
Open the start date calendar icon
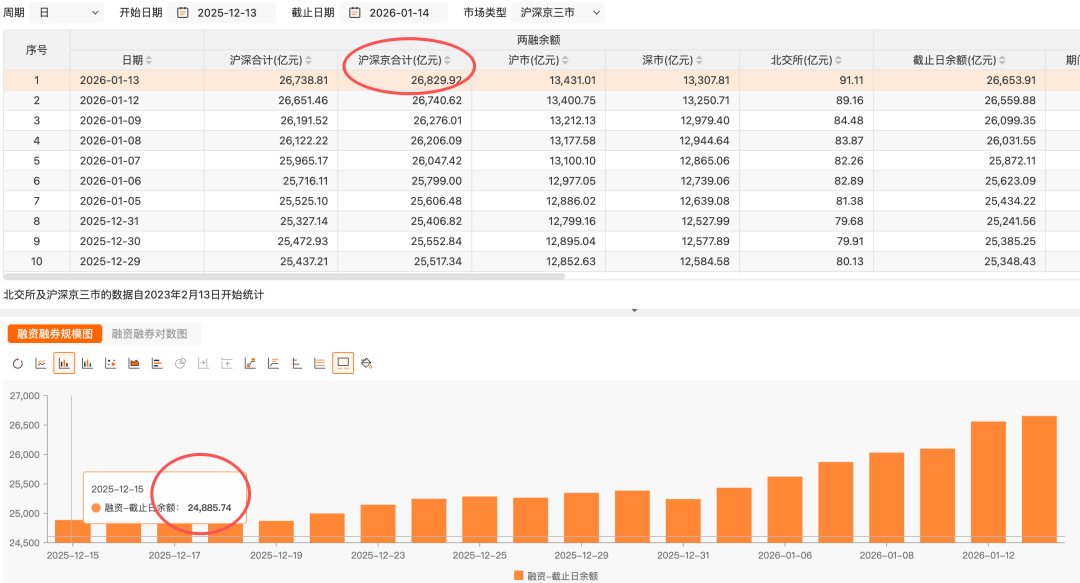[183, 12]
